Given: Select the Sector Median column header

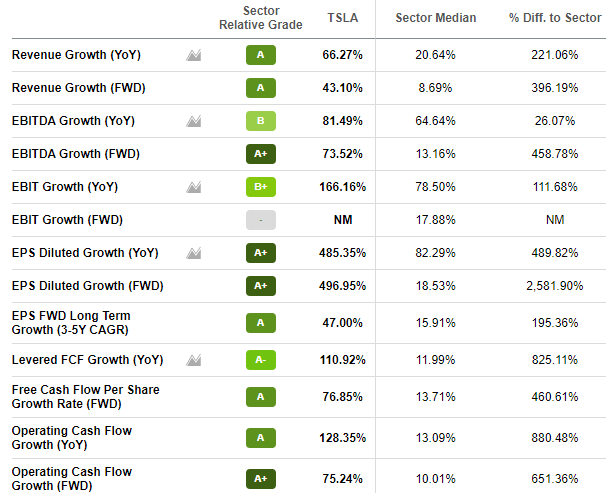Looking at the screenshot, I should click(x=436, y=18).
